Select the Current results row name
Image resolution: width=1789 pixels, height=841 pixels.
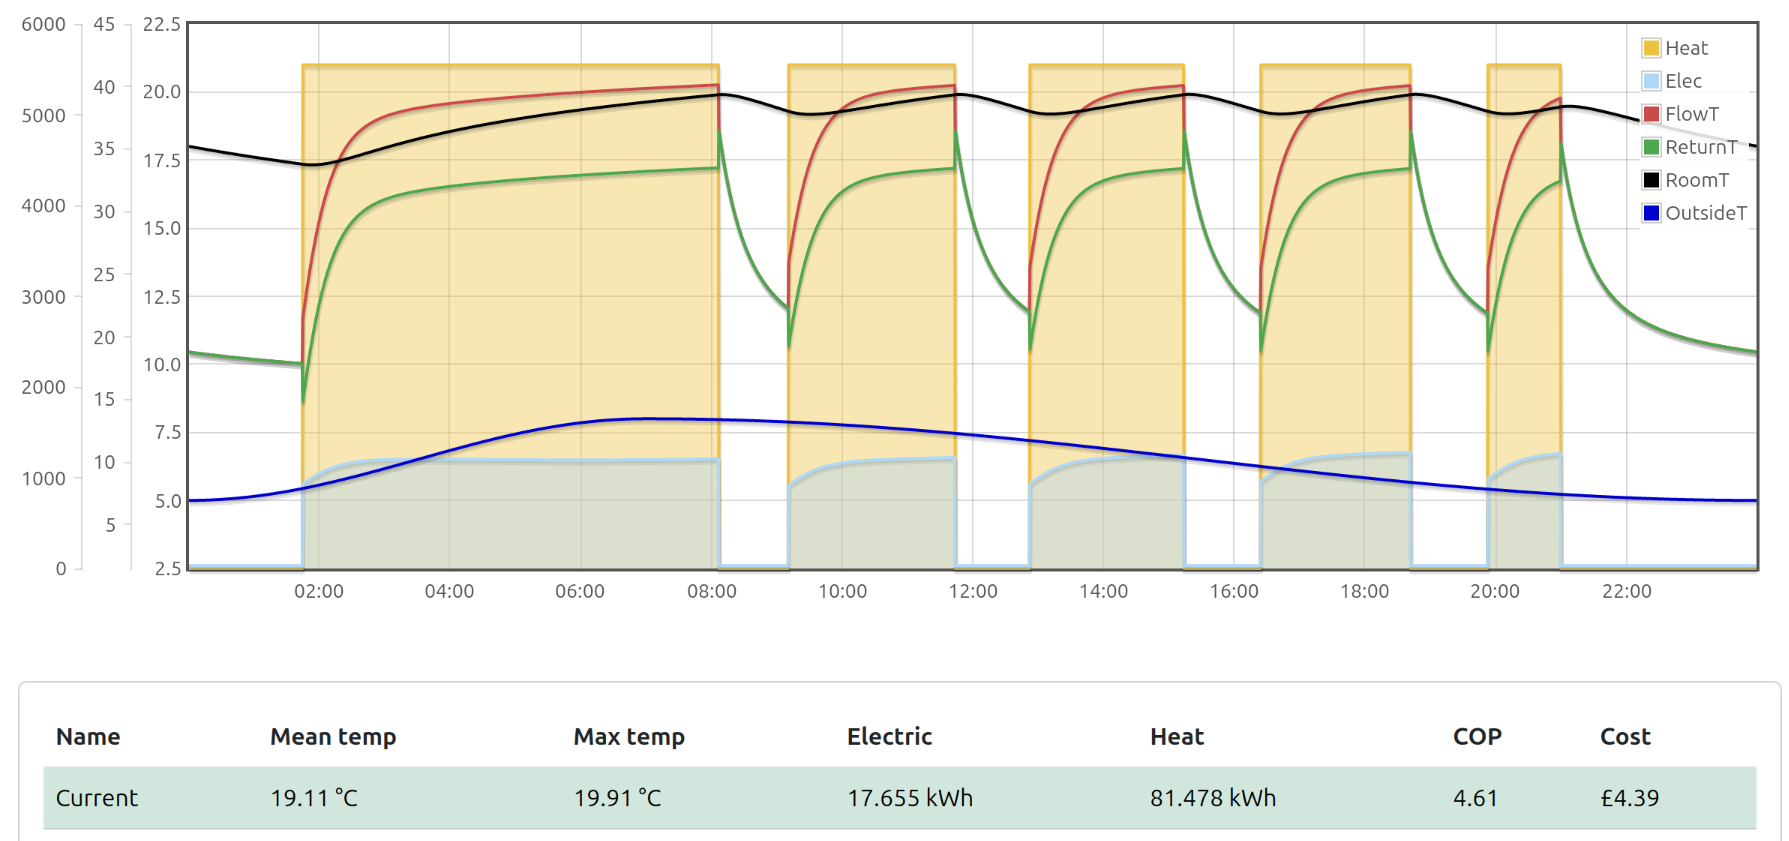tap(97, 798)
